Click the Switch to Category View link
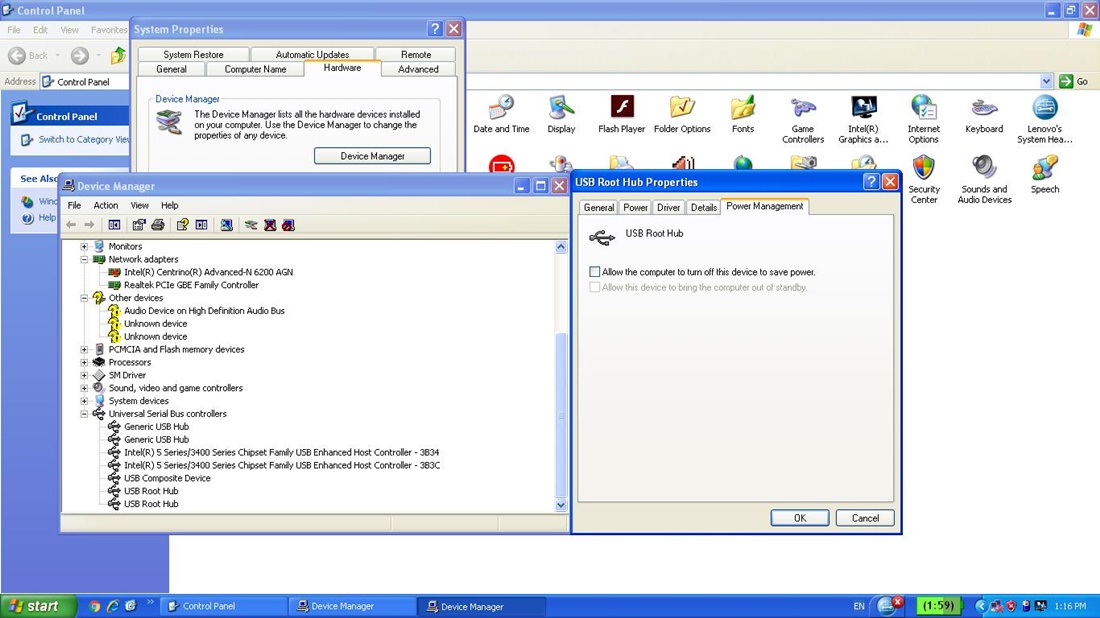 (83, 140)
